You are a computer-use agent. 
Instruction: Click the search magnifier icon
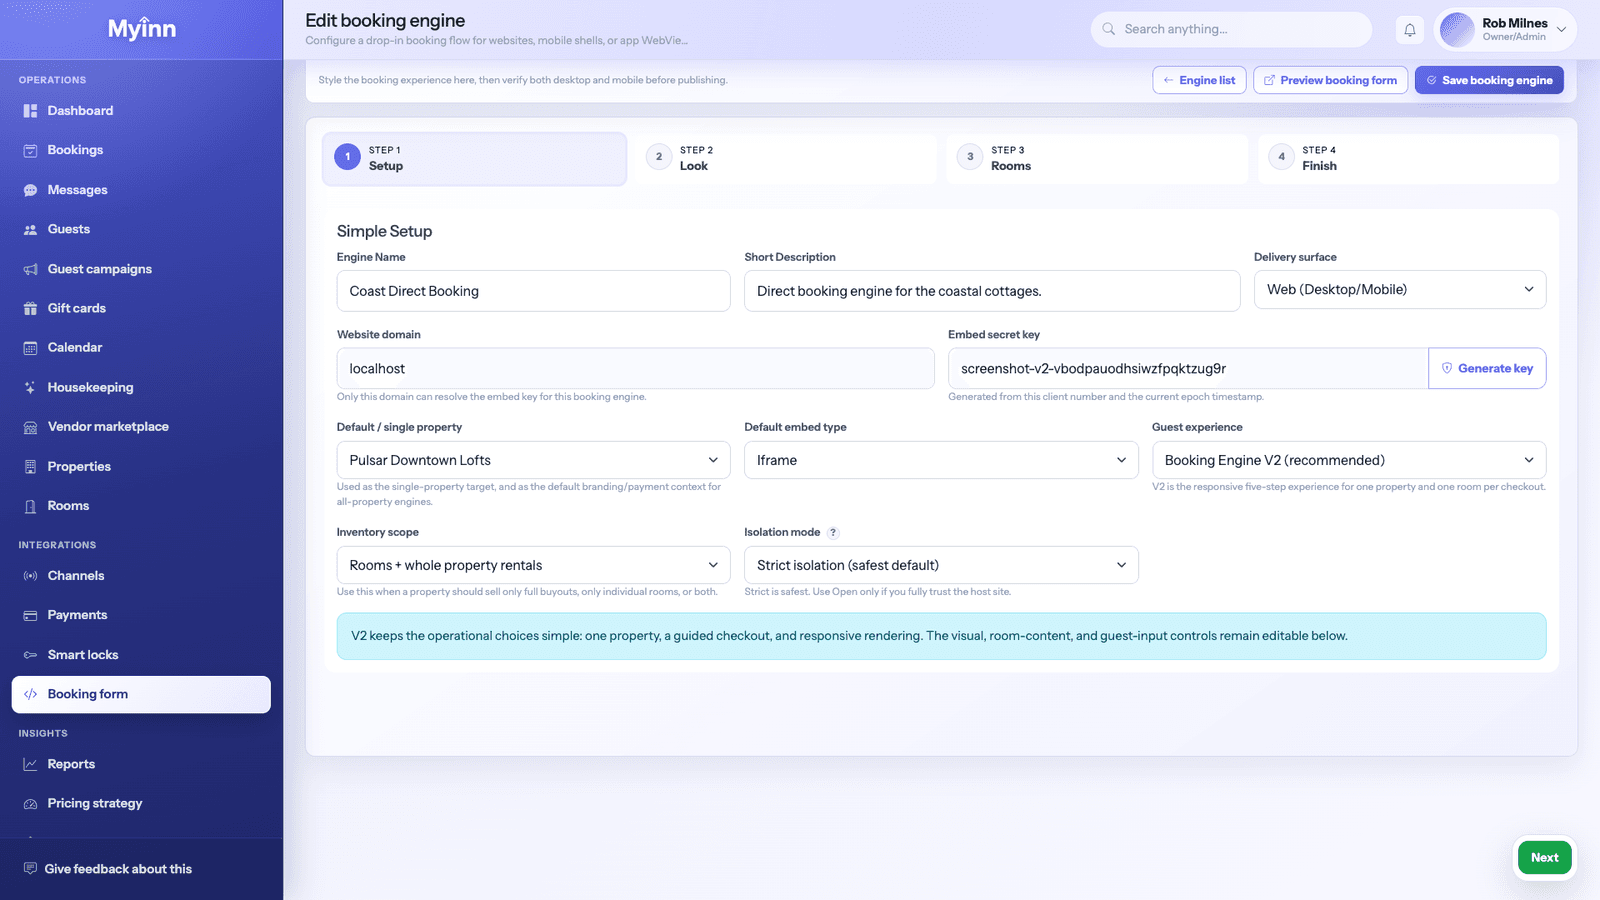(1108, 29)
